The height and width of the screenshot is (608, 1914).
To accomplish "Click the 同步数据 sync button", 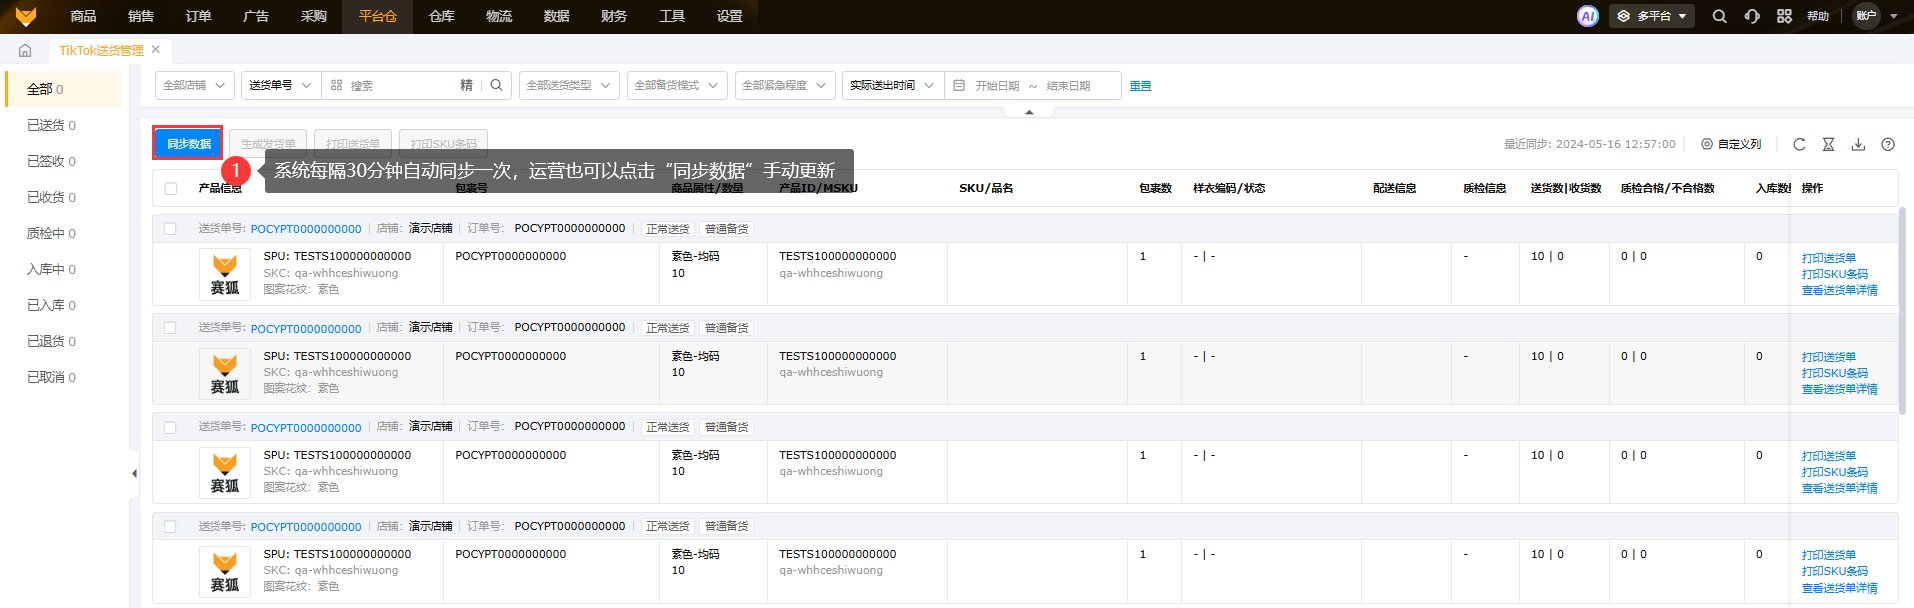I will 188,144.
